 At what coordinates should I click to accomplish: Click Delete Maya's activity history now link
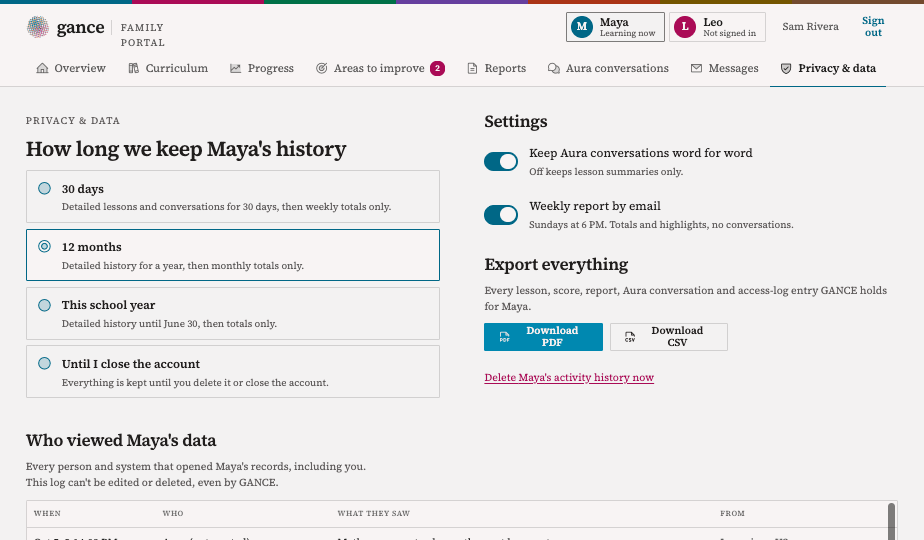click(569, 377)
